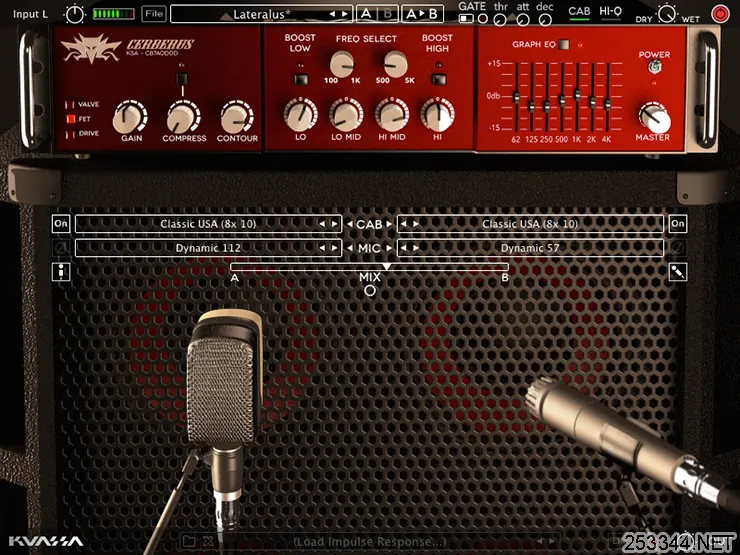Click the A/B MIX slider bar
Viewport: 740px width, 555px height.
[x=369, y=267]
